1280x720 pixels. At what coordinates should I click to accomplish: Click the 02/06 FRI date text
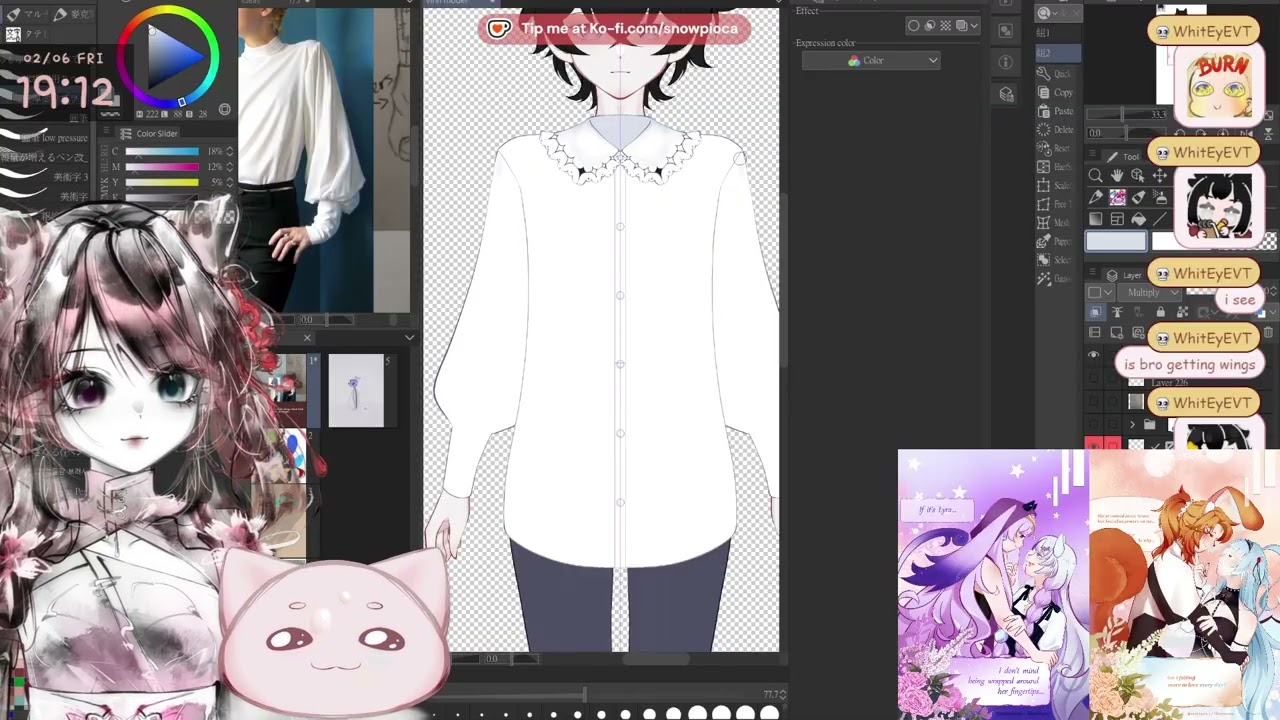(x=63, y=59)
